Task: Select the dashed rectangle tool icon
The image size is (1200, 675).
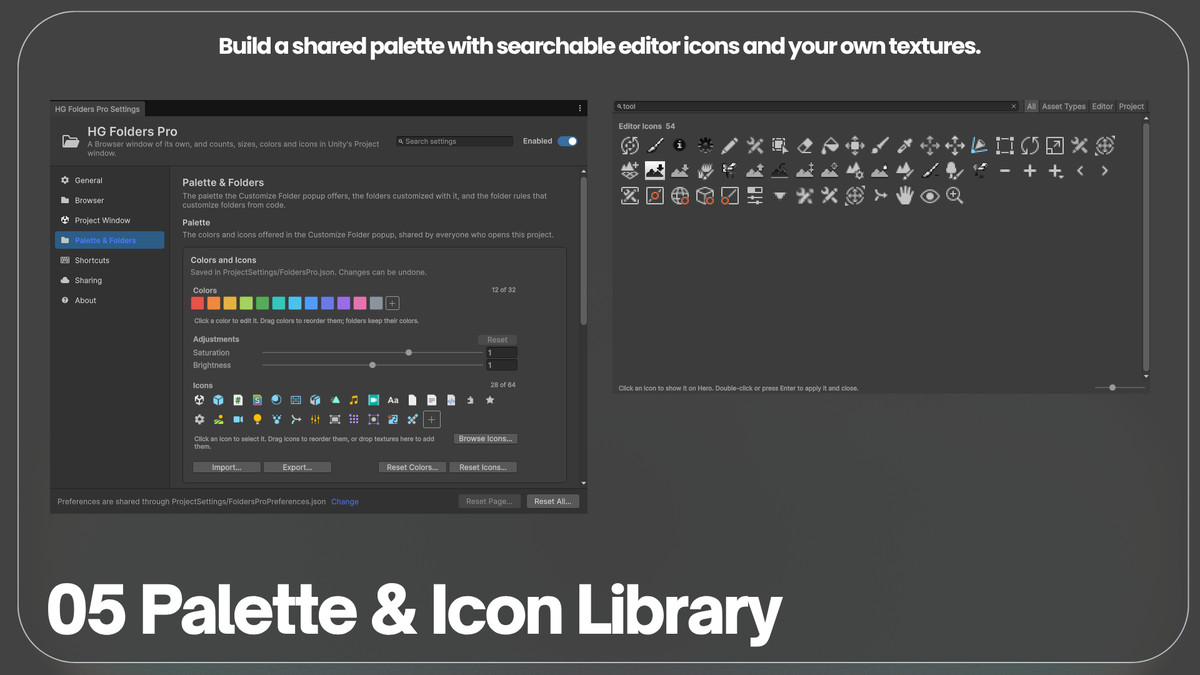Action: (1004, 146)
